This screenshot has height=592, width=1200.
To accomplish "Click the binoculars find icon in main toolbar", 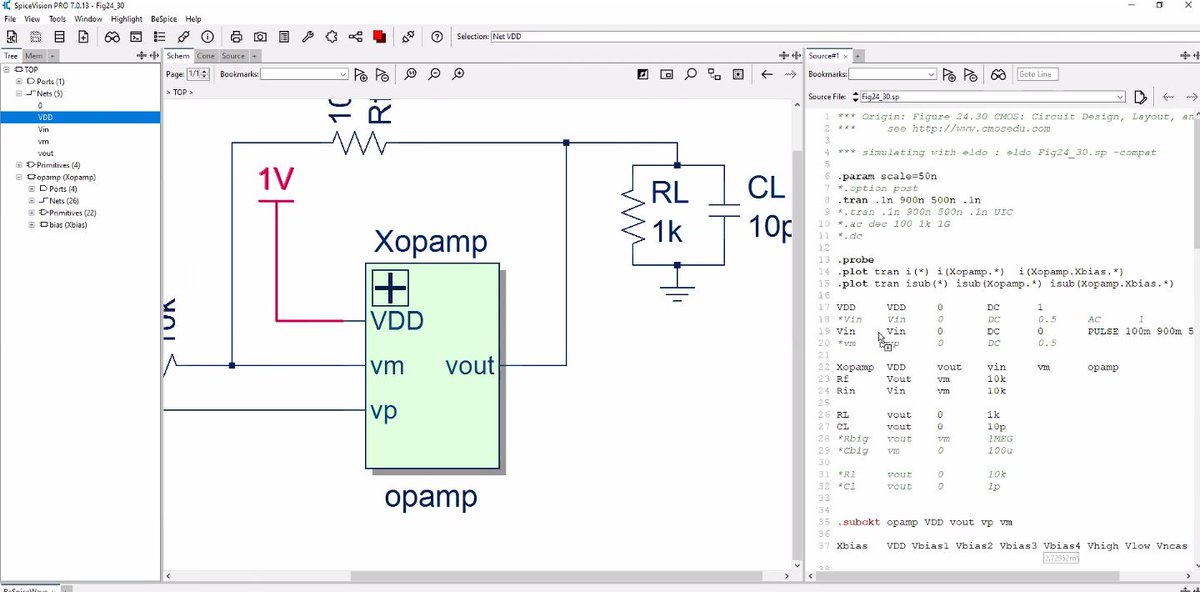I will (112, 36).
